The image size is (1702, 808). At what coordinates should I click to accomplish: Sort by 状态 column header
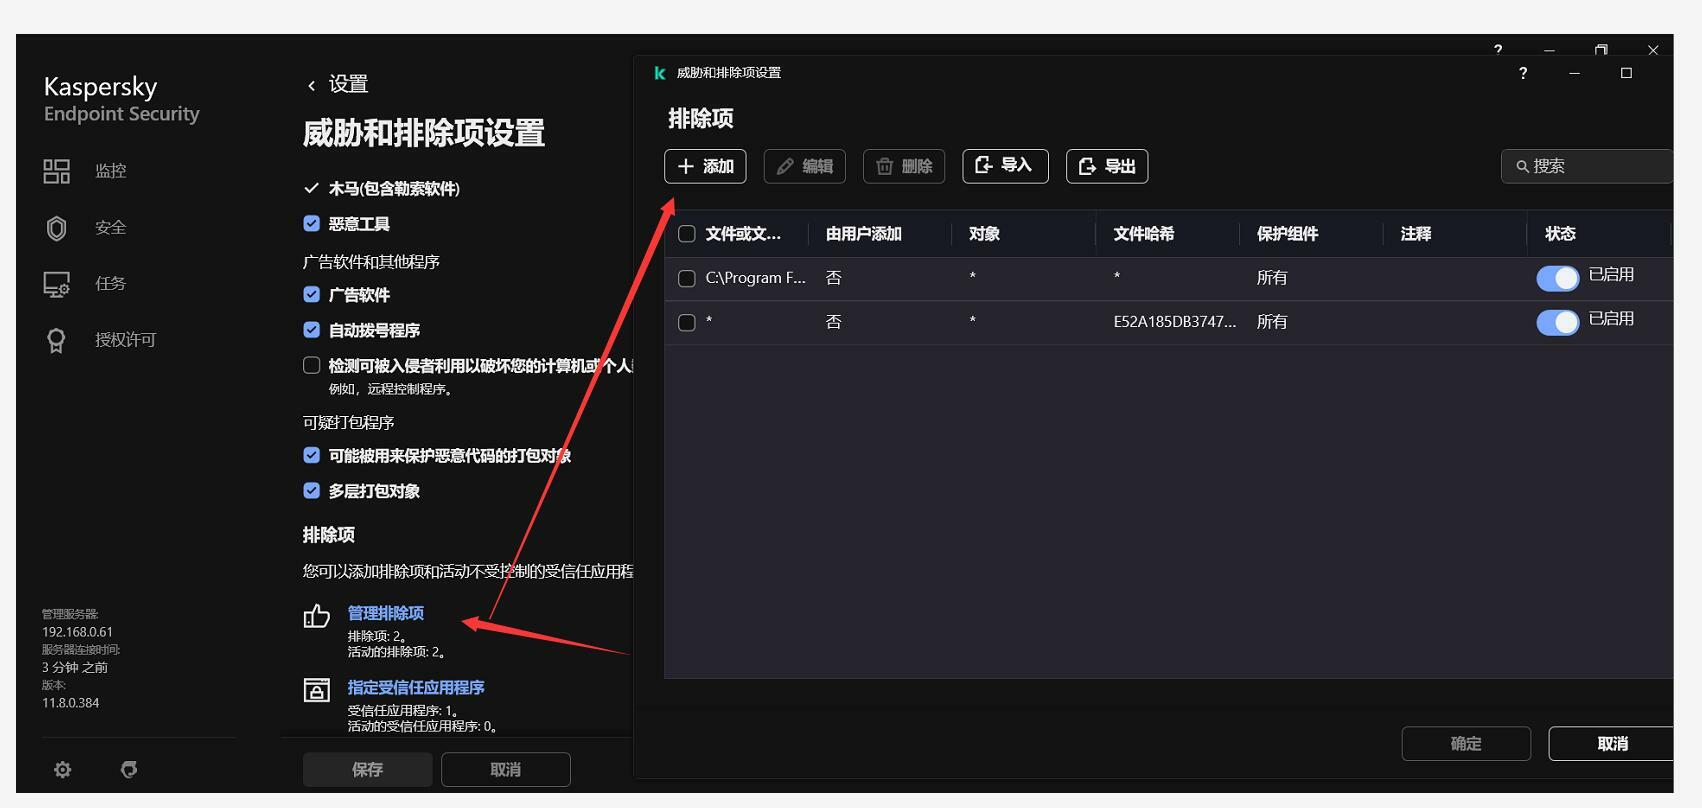click(x=1560, y=234)
